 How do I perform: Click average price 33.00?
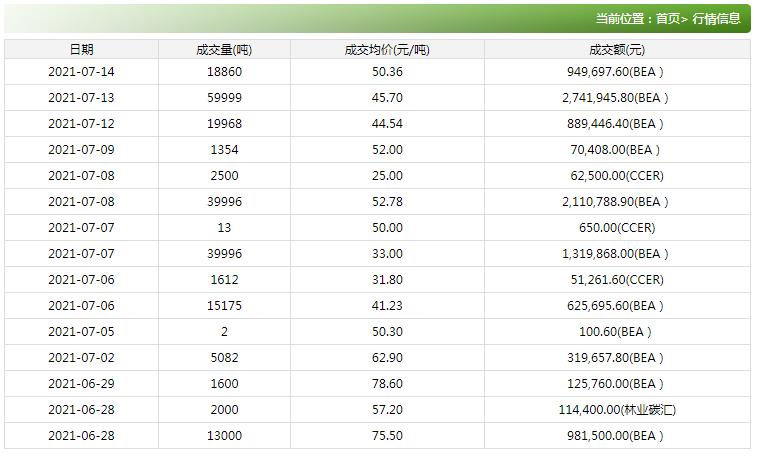(x=387, y=254)
